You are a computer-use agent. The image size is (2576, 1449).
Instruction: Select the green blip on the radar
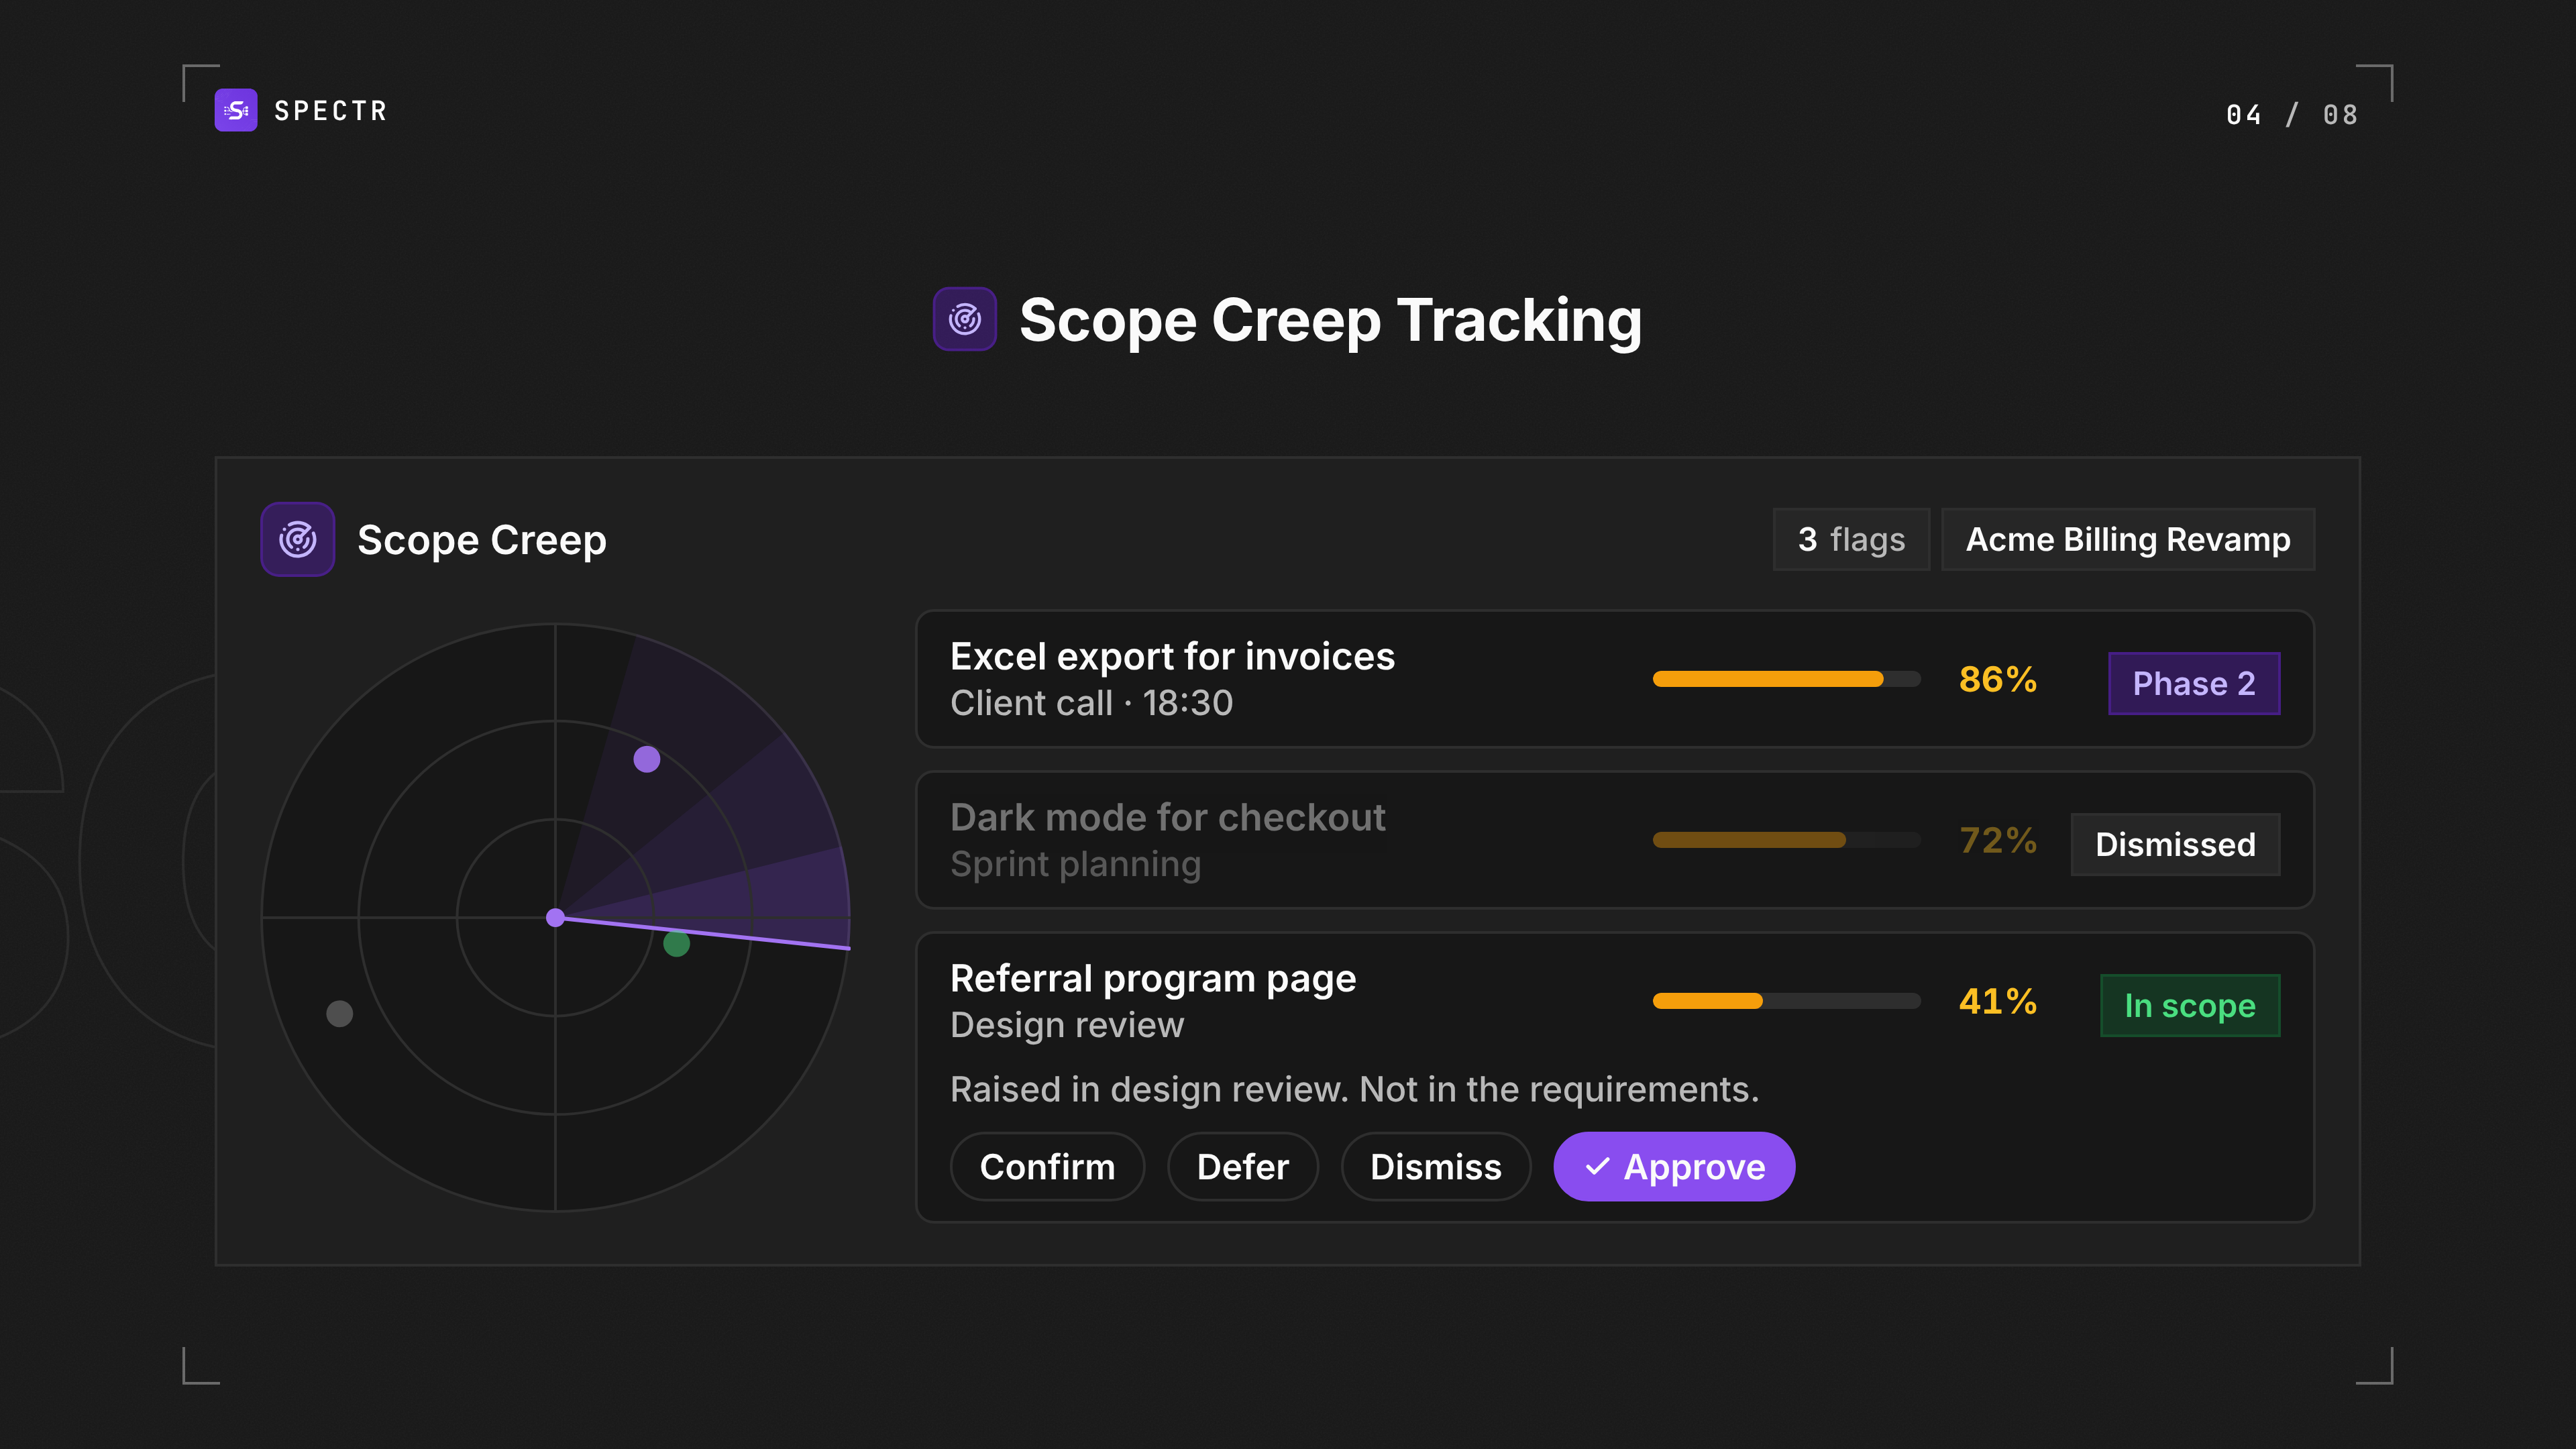pos(677,943)
